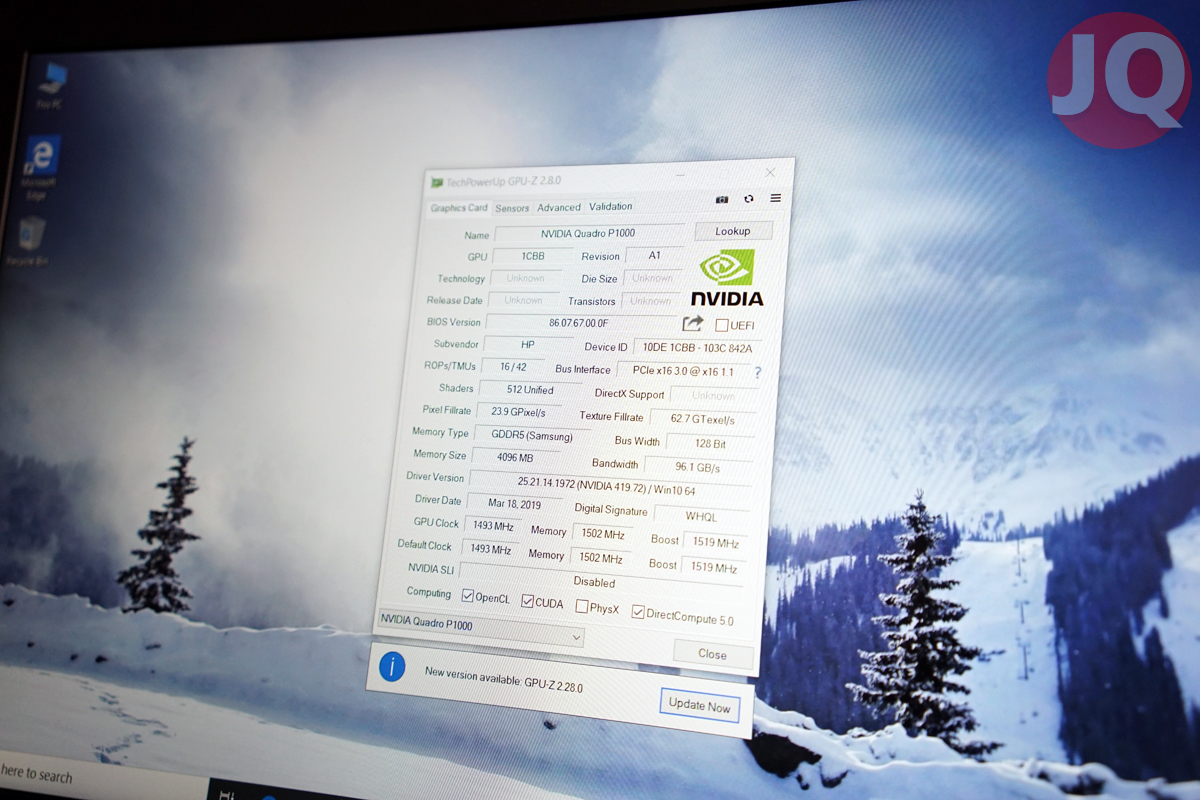Click the GPU field showing 1CBB
The height and width of the screenshot is (800, 1200).
533,256
